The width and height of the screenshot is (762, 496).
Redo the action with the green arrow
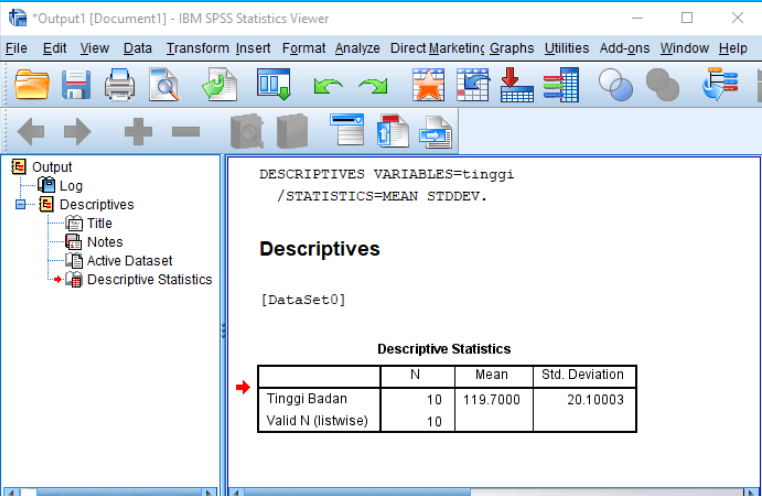pos(373,86)
